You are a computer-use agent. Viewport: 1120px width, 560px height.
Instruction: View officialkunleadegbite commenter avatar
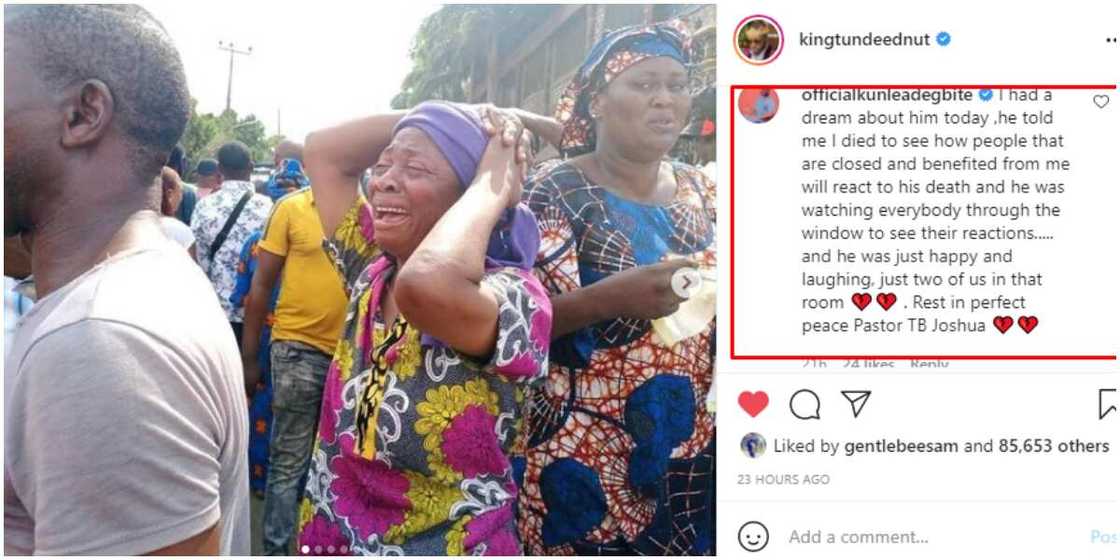point(759,104)
